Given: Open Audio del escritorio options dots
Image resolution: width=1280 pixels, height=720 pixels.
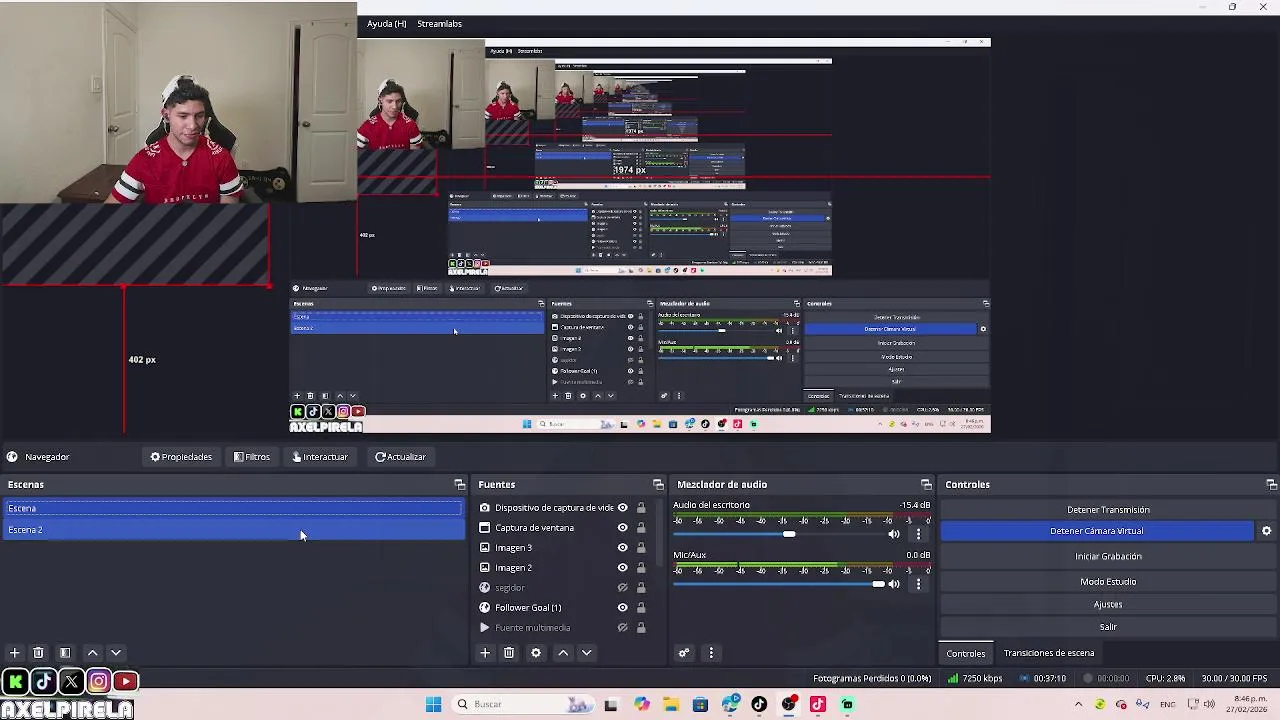Looking at the screenshot, I should (x=918, y=534).
